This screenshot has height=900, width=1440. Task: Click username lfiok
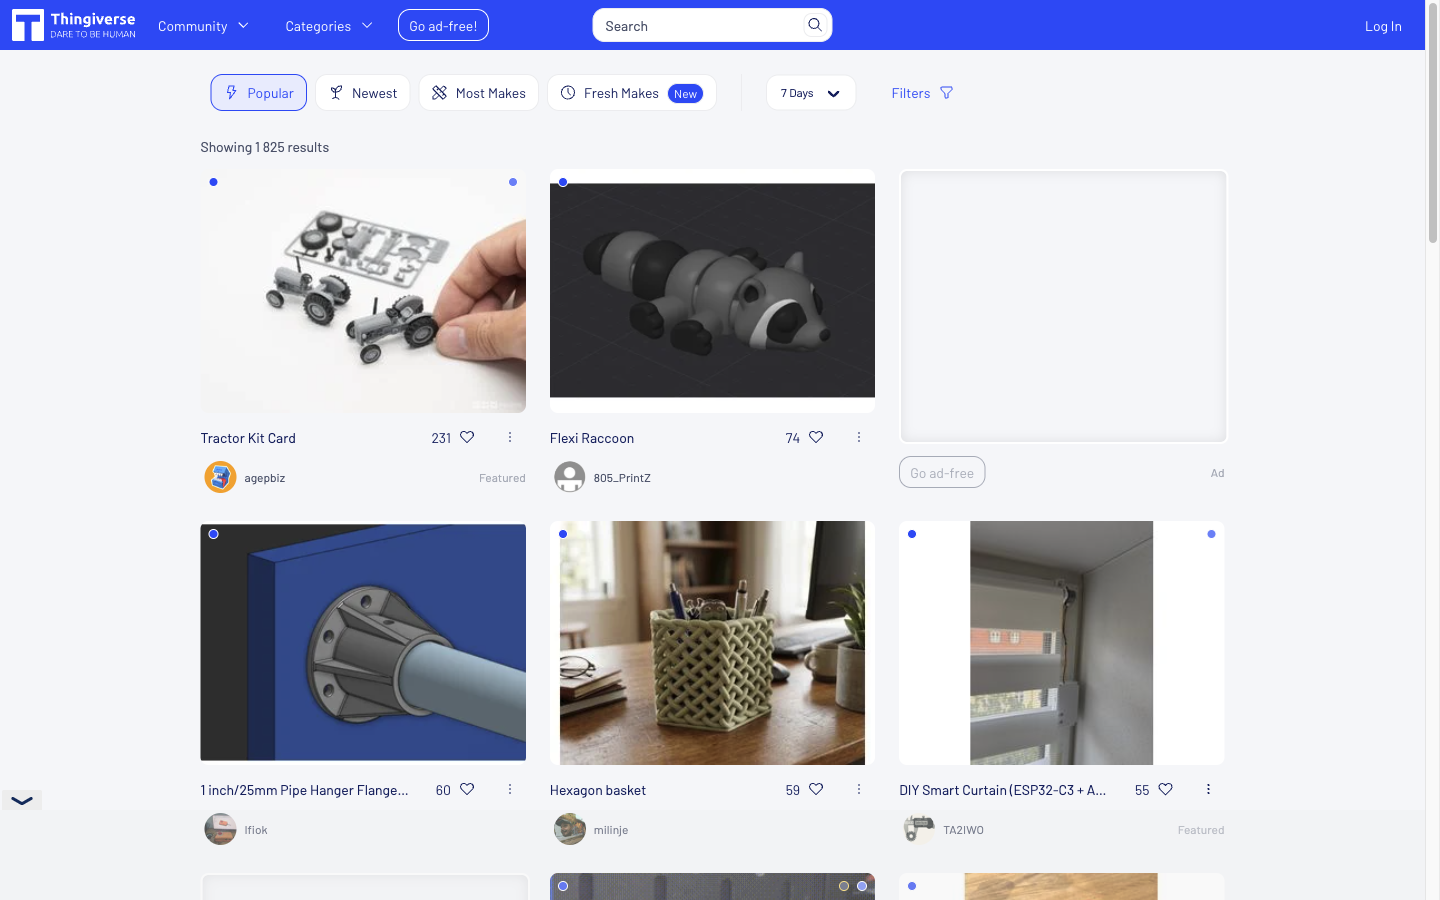pyautogui.click(x=256, y=830)
